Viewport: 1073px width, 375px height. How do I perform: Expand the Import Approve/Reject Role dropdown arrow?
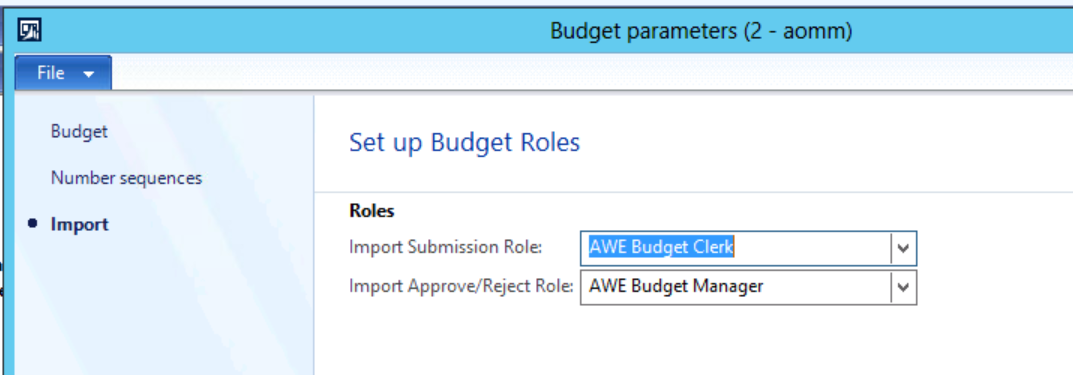(903, 287)
